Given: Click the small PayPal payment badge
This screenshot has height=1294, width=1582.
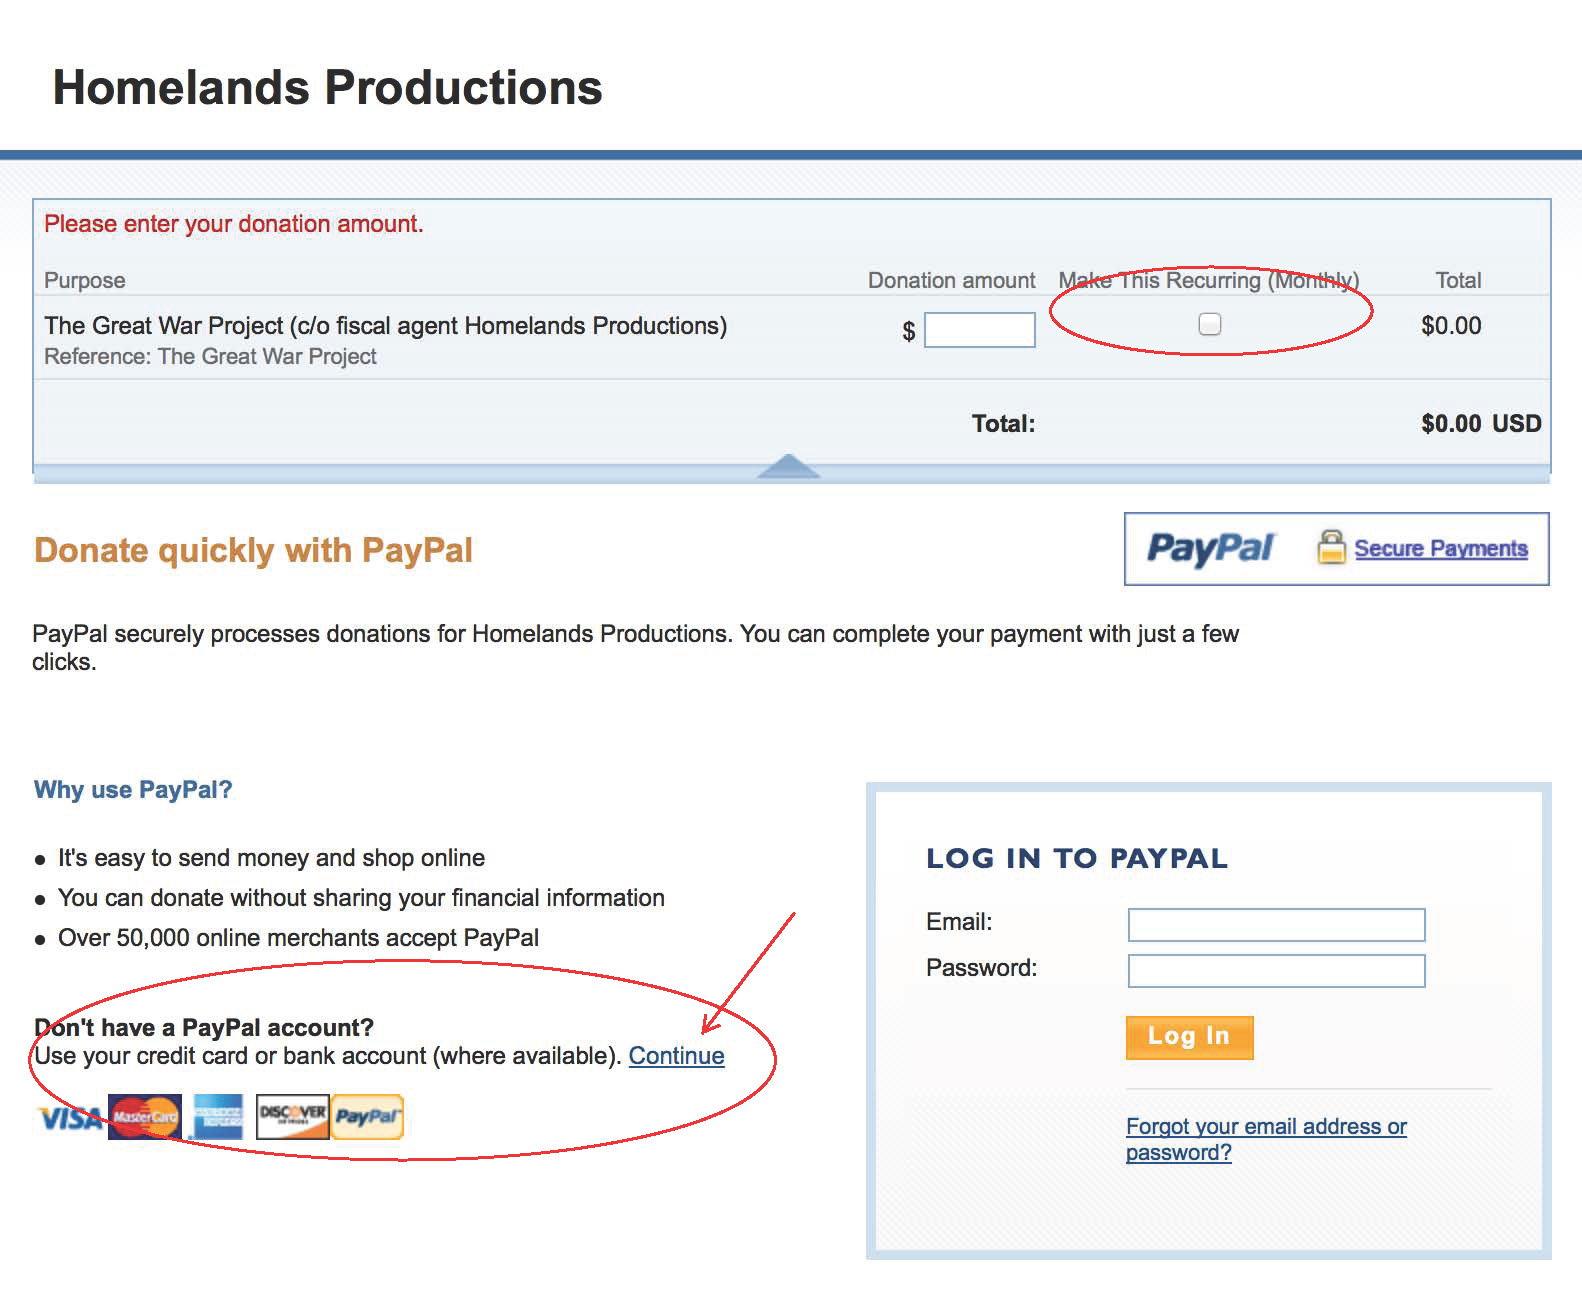Looking at the screenshot, I should click(x=368, y=1117).
